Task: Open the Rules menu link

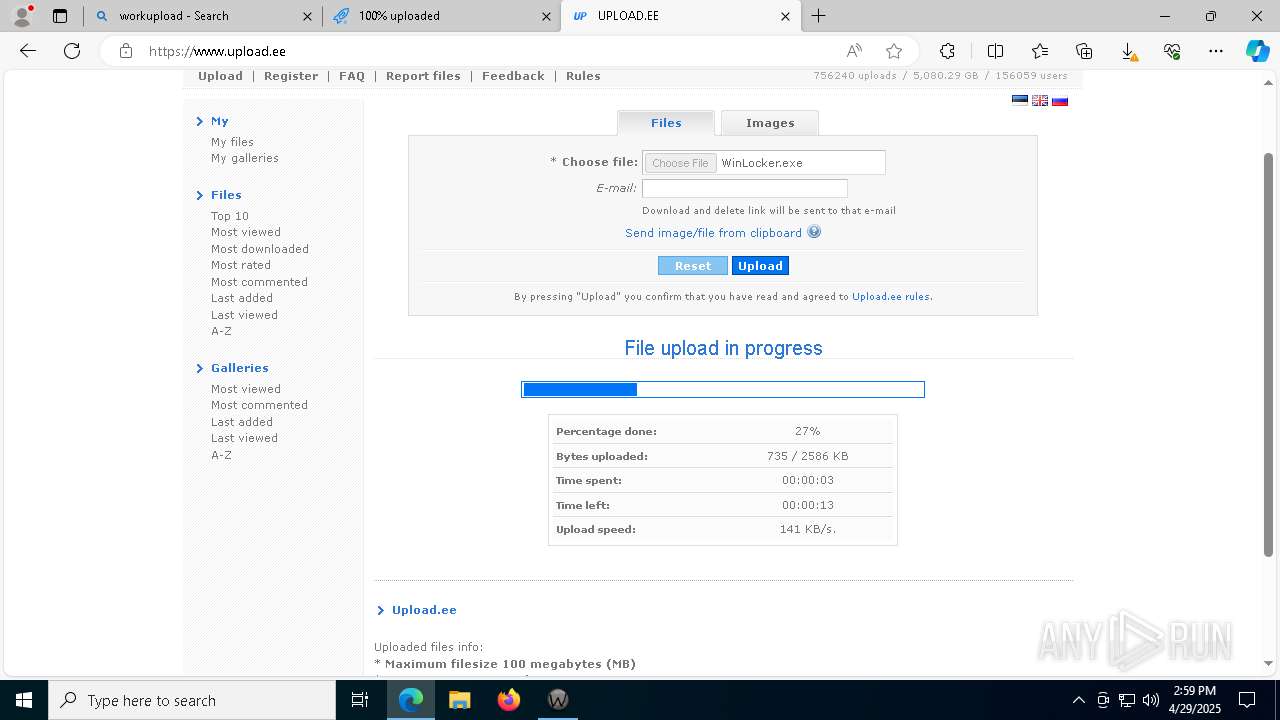Action: click(x=583, y=76)
